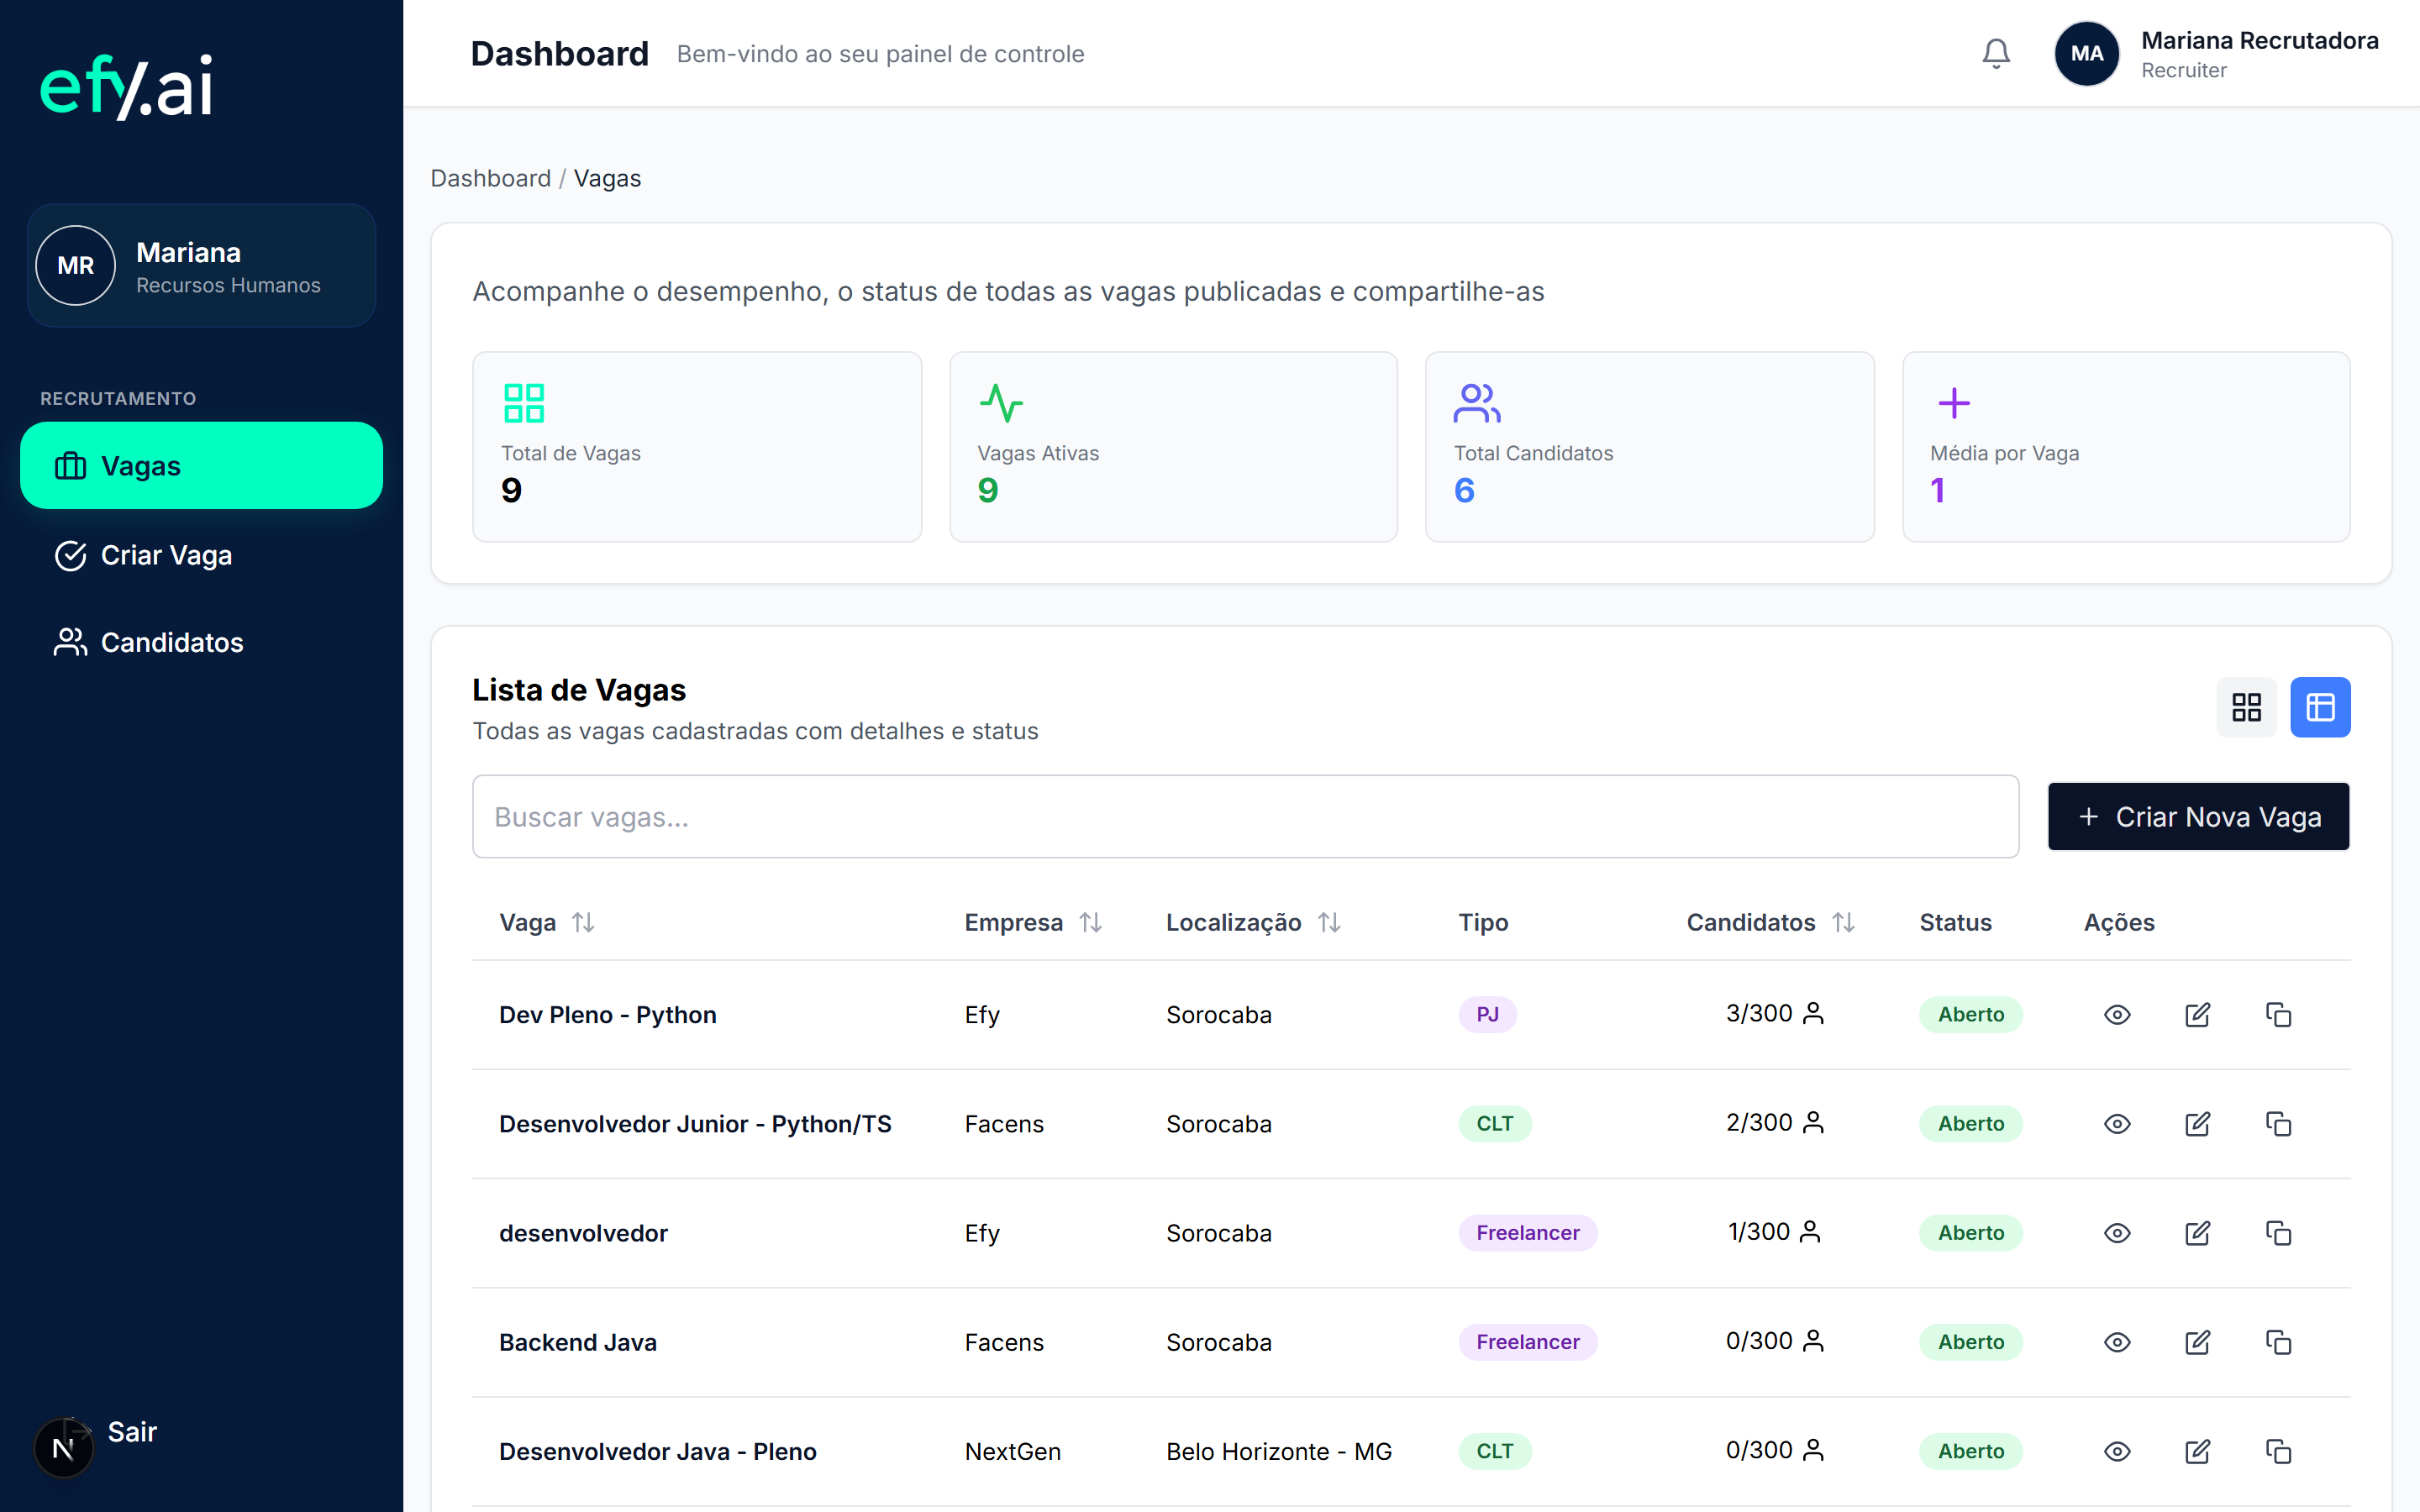Copy Desenvolvedor Junior - Python/TS vaga
Screen dimensions: 2420x1512
point(2278,1124)
